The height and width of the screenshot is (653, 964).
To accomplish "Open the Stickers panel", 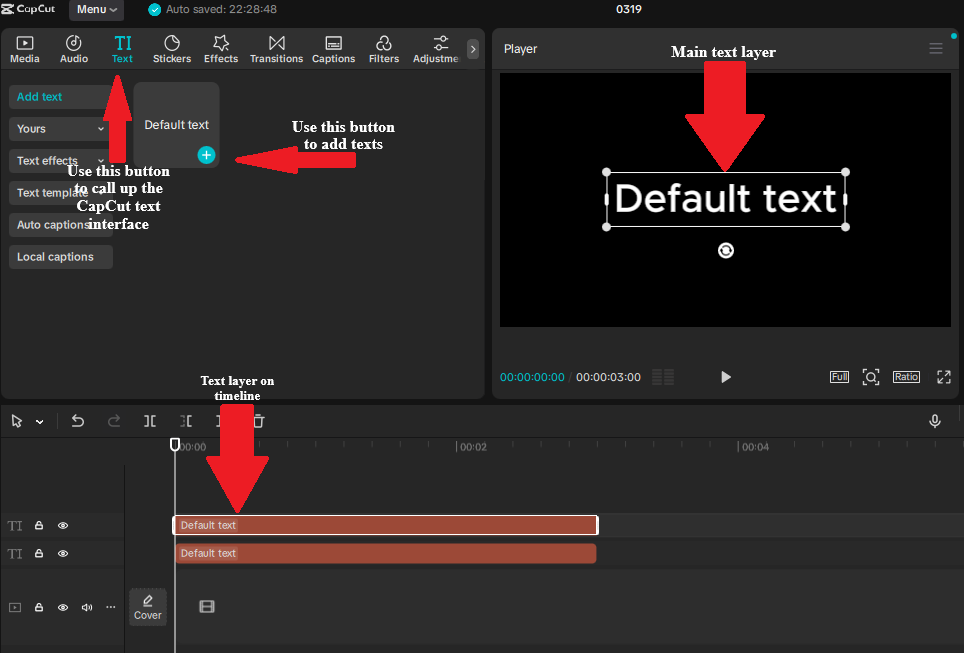I will tap(171, 47).
